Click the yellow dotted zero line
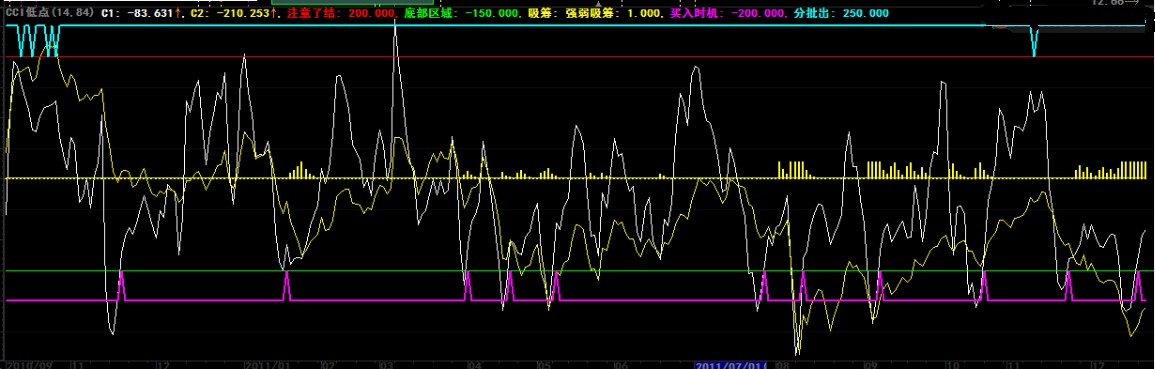The image size is (1155, 369). click(x=578, y=178)
